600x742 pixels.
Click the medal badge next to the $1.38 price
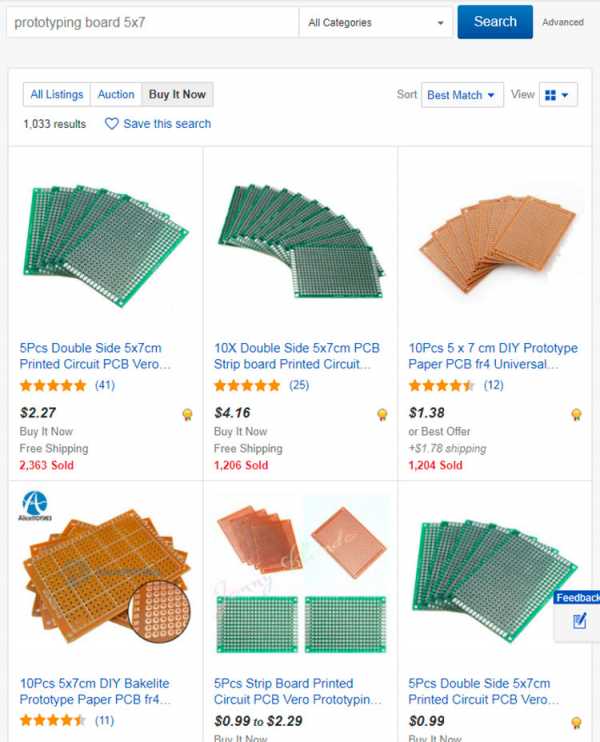(x=576, y=415)
